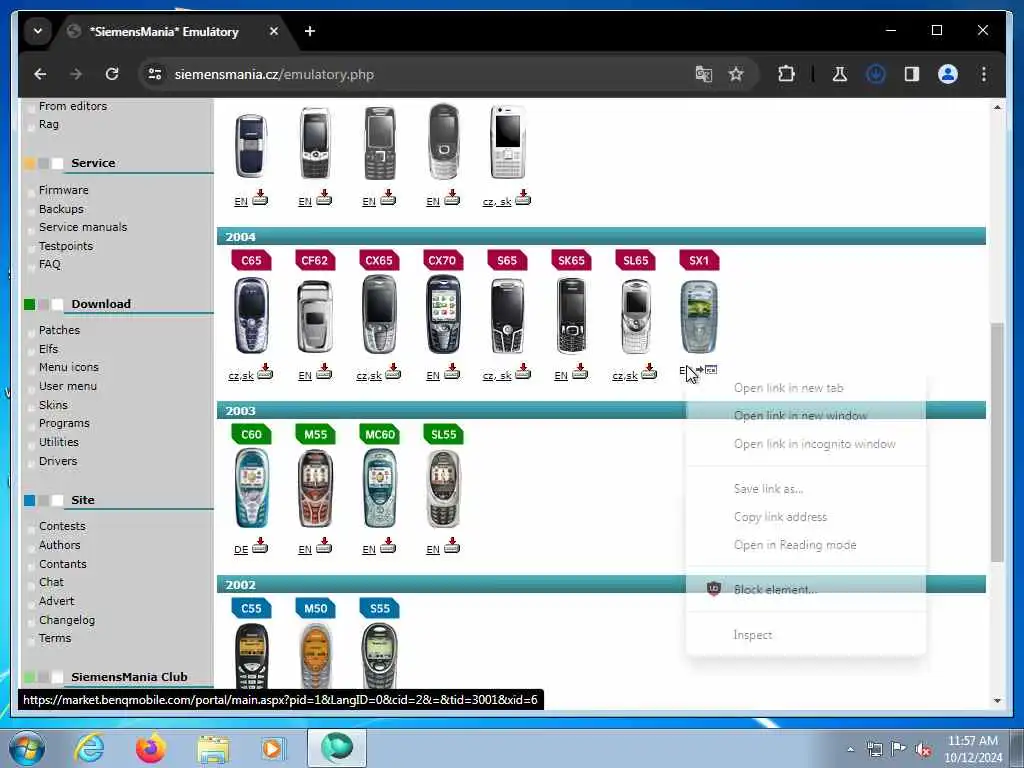Screen dimensions: 1024x768
Task: Click the C65 emulator download icon
Action: click(x=265, y=372)
